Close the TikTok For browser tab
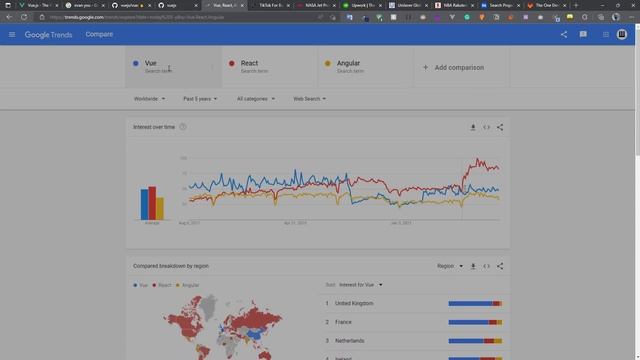Image resolution: width=640 pixels, height=360 pixels. [288, 6]
